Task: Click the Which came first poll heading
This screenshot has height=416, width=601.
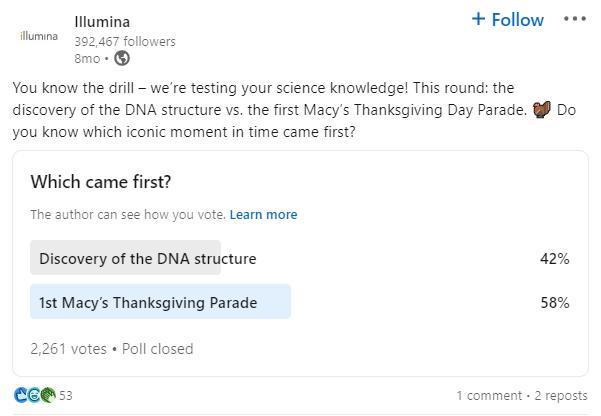Action: coord(101,182)
